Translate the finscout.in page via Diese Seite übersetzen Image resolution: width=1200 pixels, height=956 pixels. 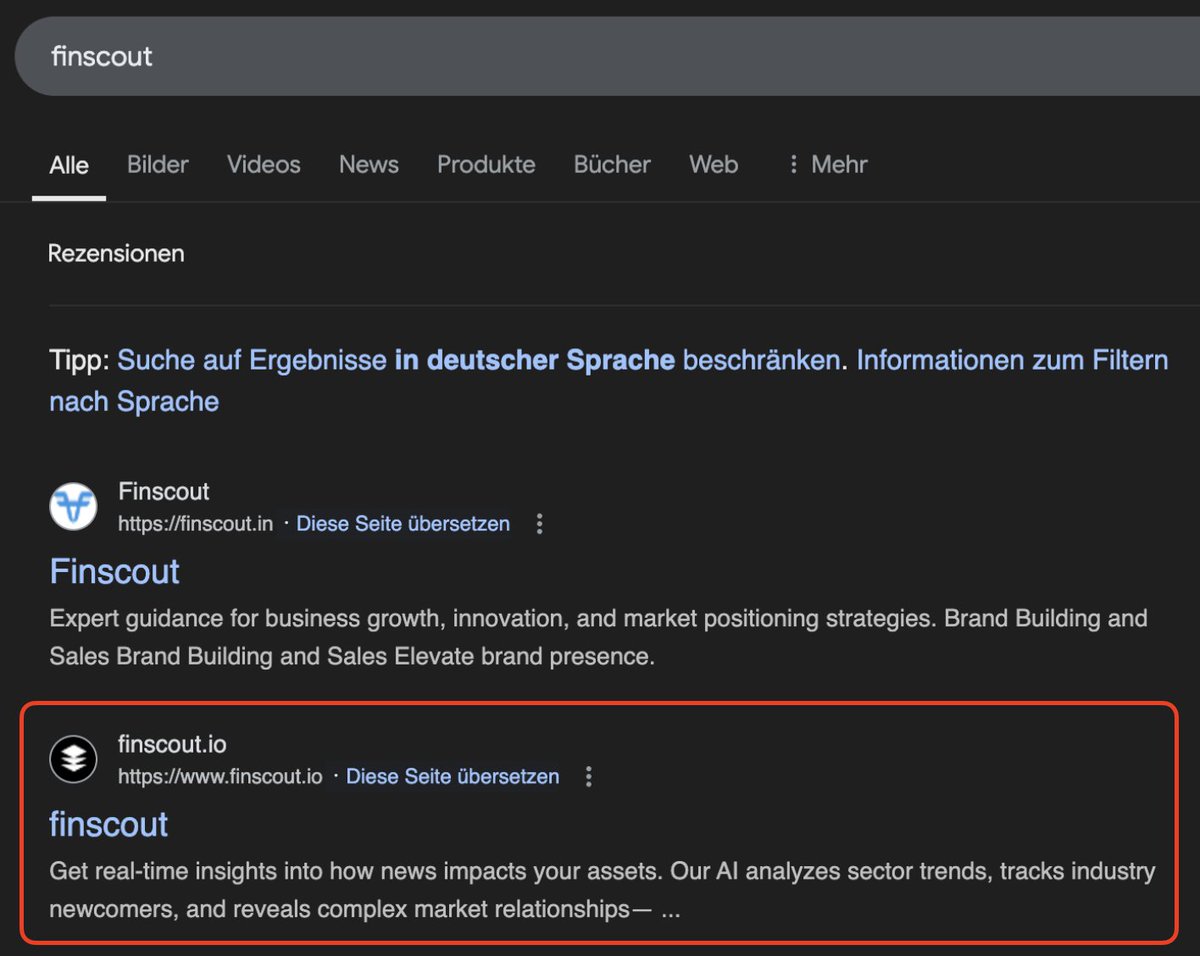402,523
